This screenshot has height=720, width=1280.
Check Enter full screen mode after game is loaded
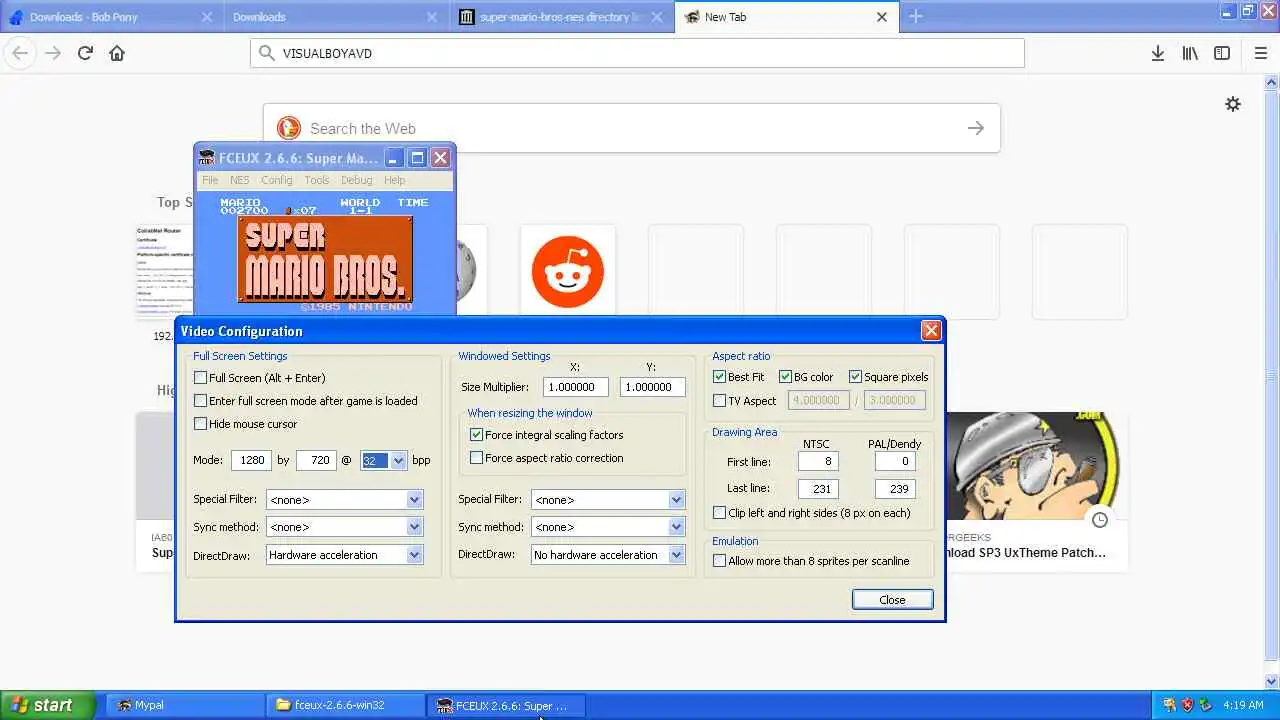(201, 401)
